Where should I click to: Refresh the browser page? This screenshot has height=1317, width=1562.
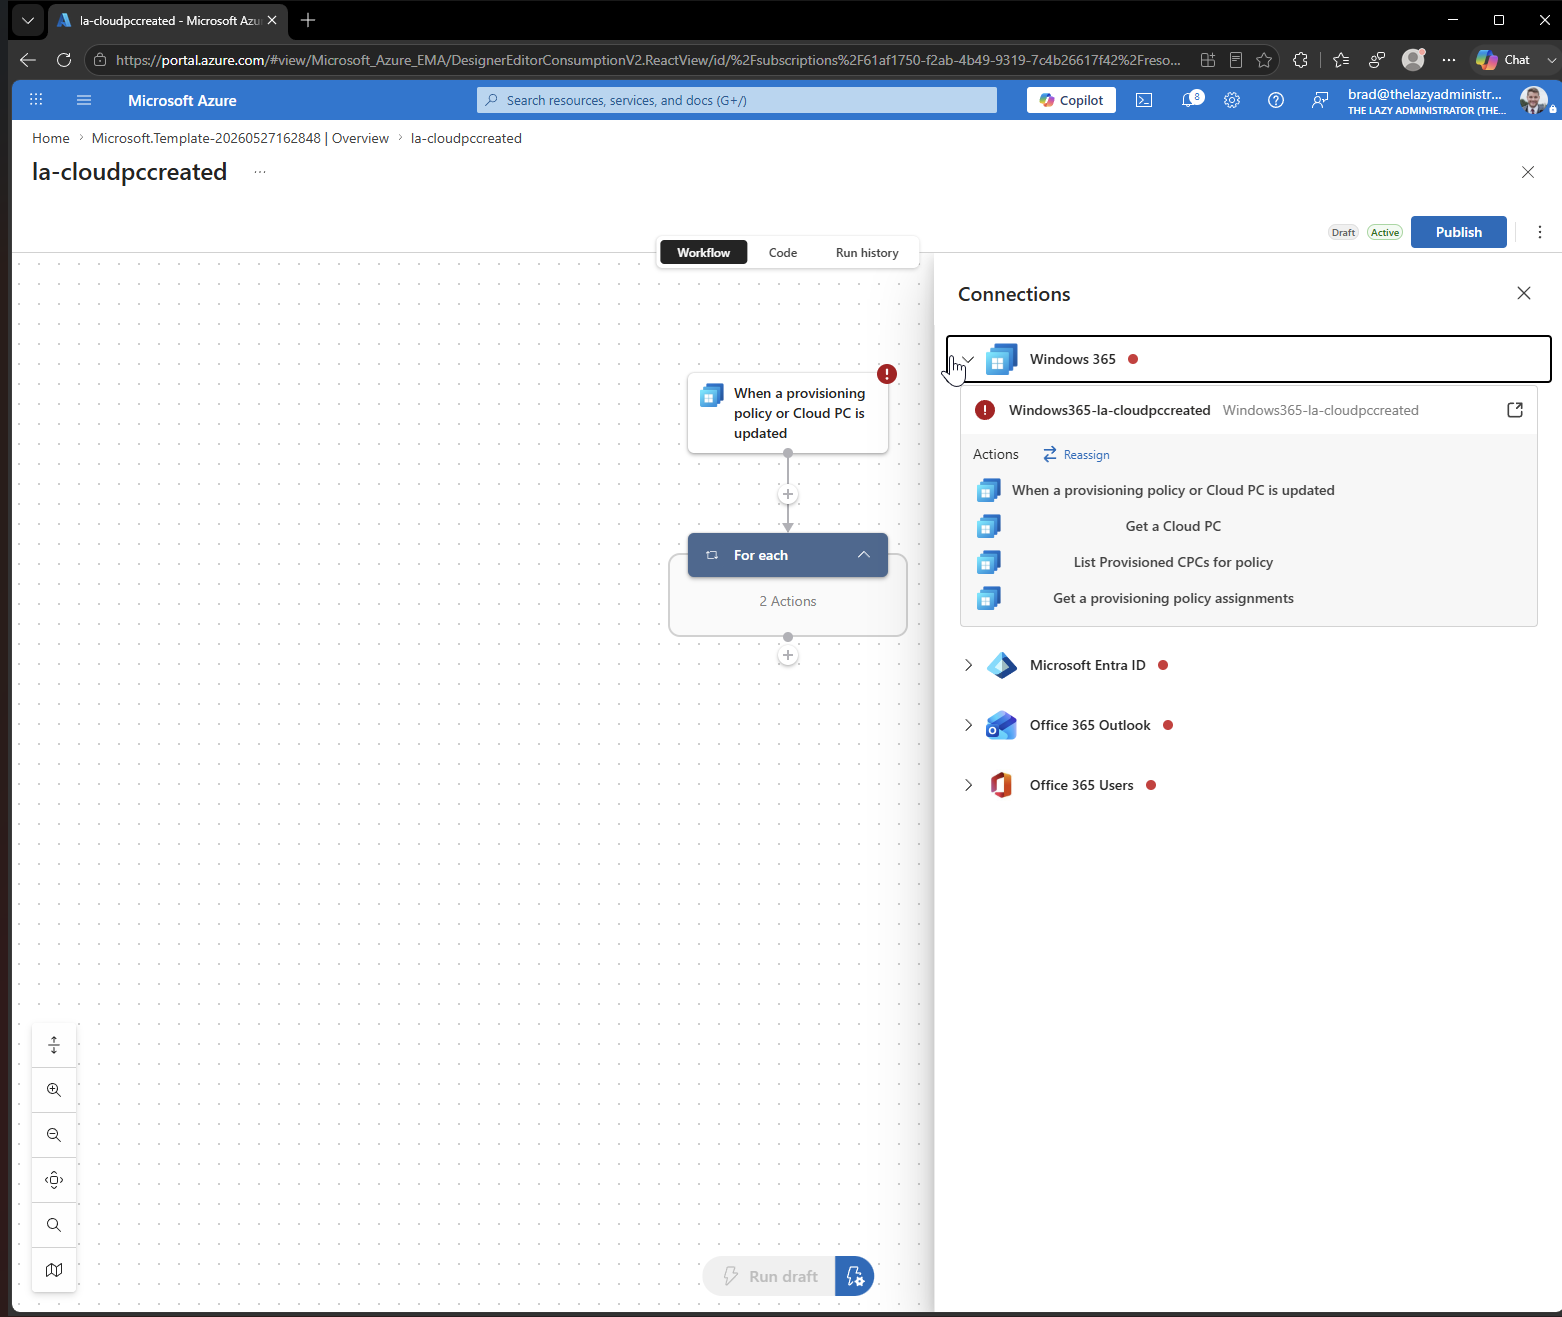(x=64, y=60)
